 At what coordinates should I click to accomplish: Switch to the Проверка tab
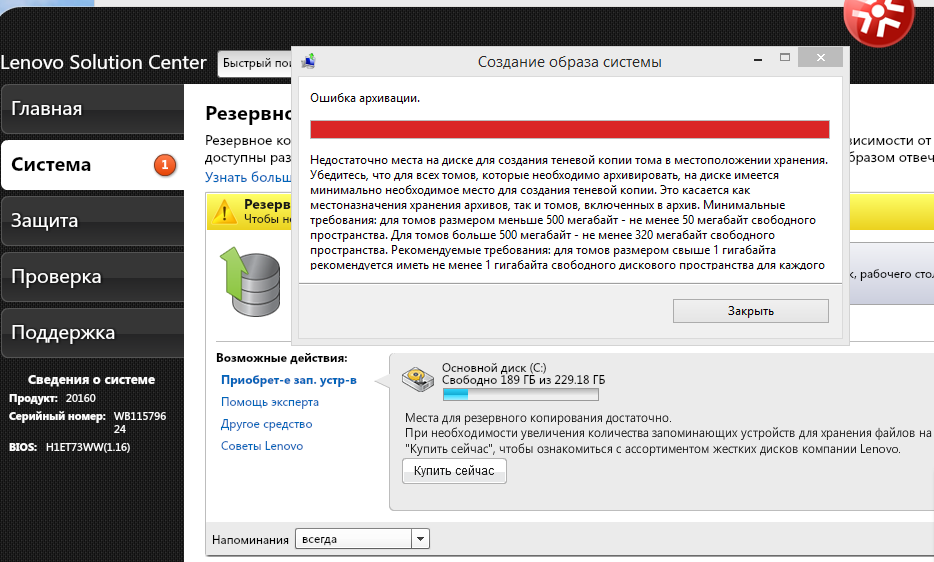coord(92,277)
